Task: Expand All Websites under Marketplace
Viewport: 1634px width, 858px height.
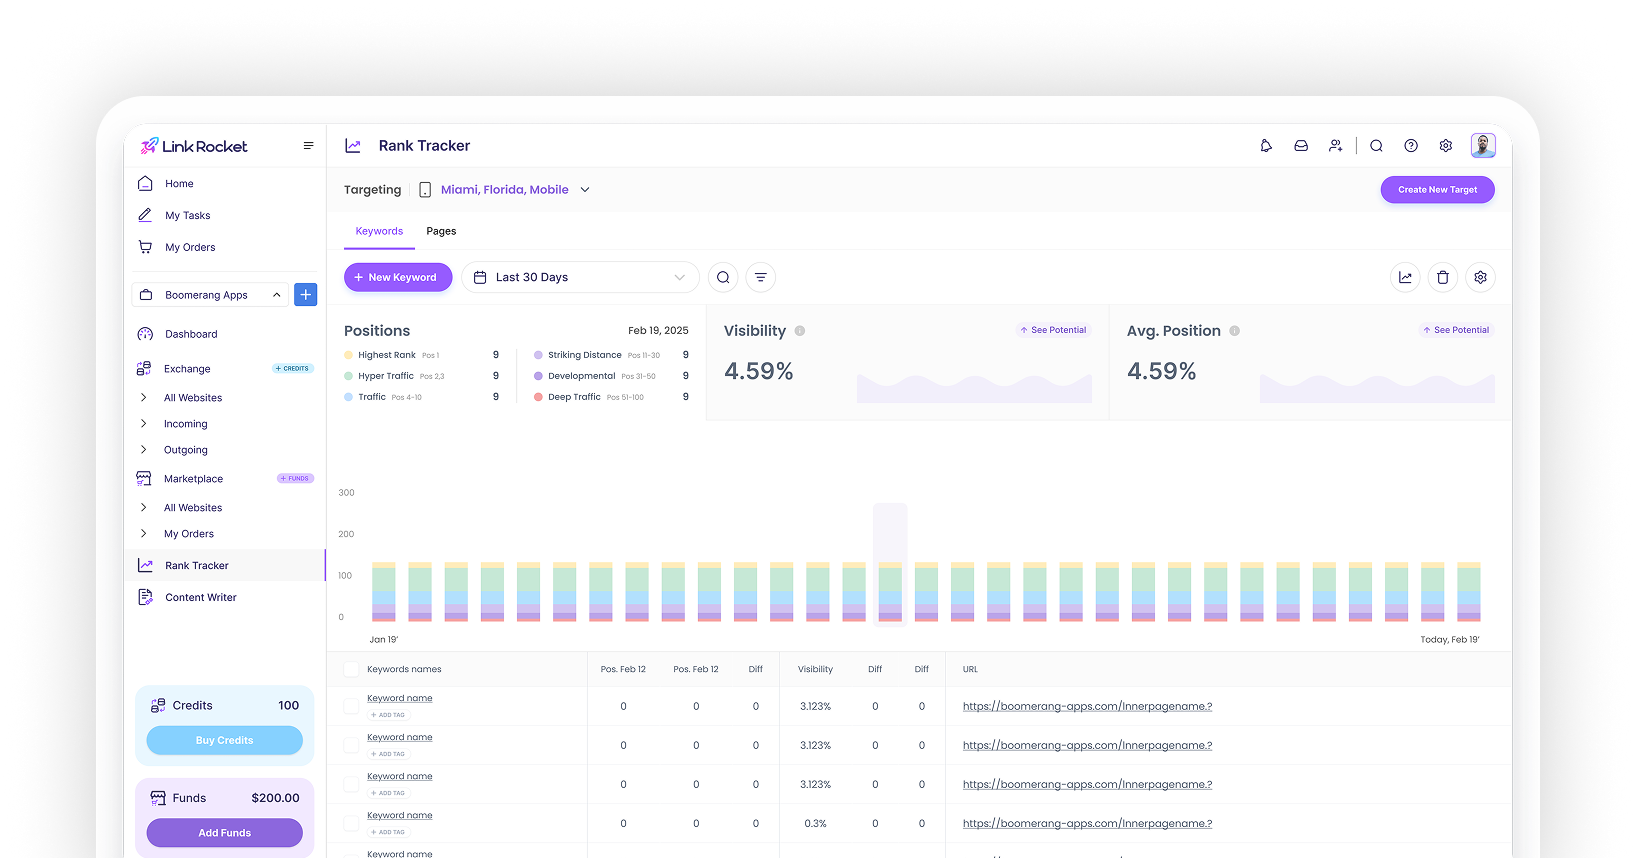Action: coord(143,508)
